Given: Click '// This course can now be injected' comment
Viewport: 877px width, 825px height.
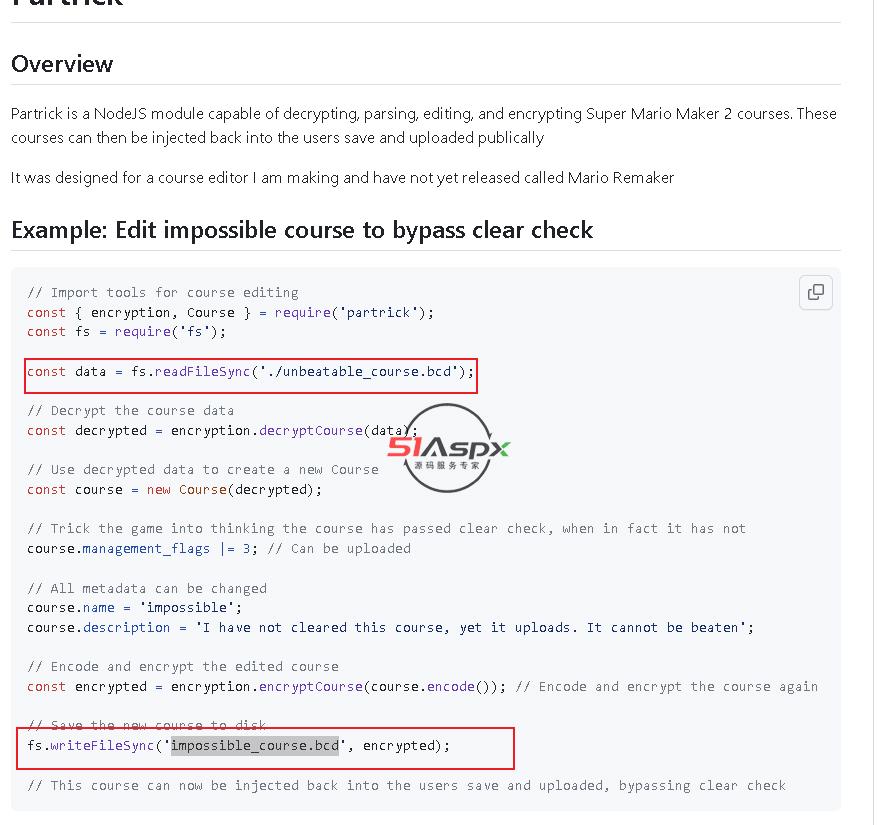Looking at the screenshot, I should [x=407, y=785].
